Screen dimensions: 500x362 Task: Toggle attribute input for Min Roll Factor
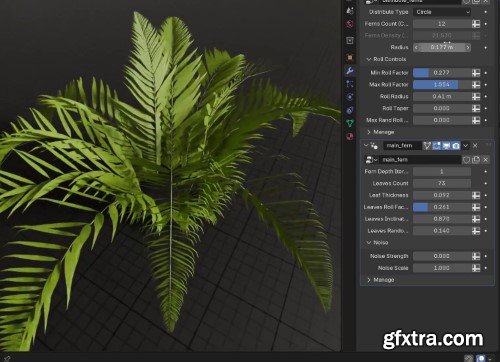[476, 73]
